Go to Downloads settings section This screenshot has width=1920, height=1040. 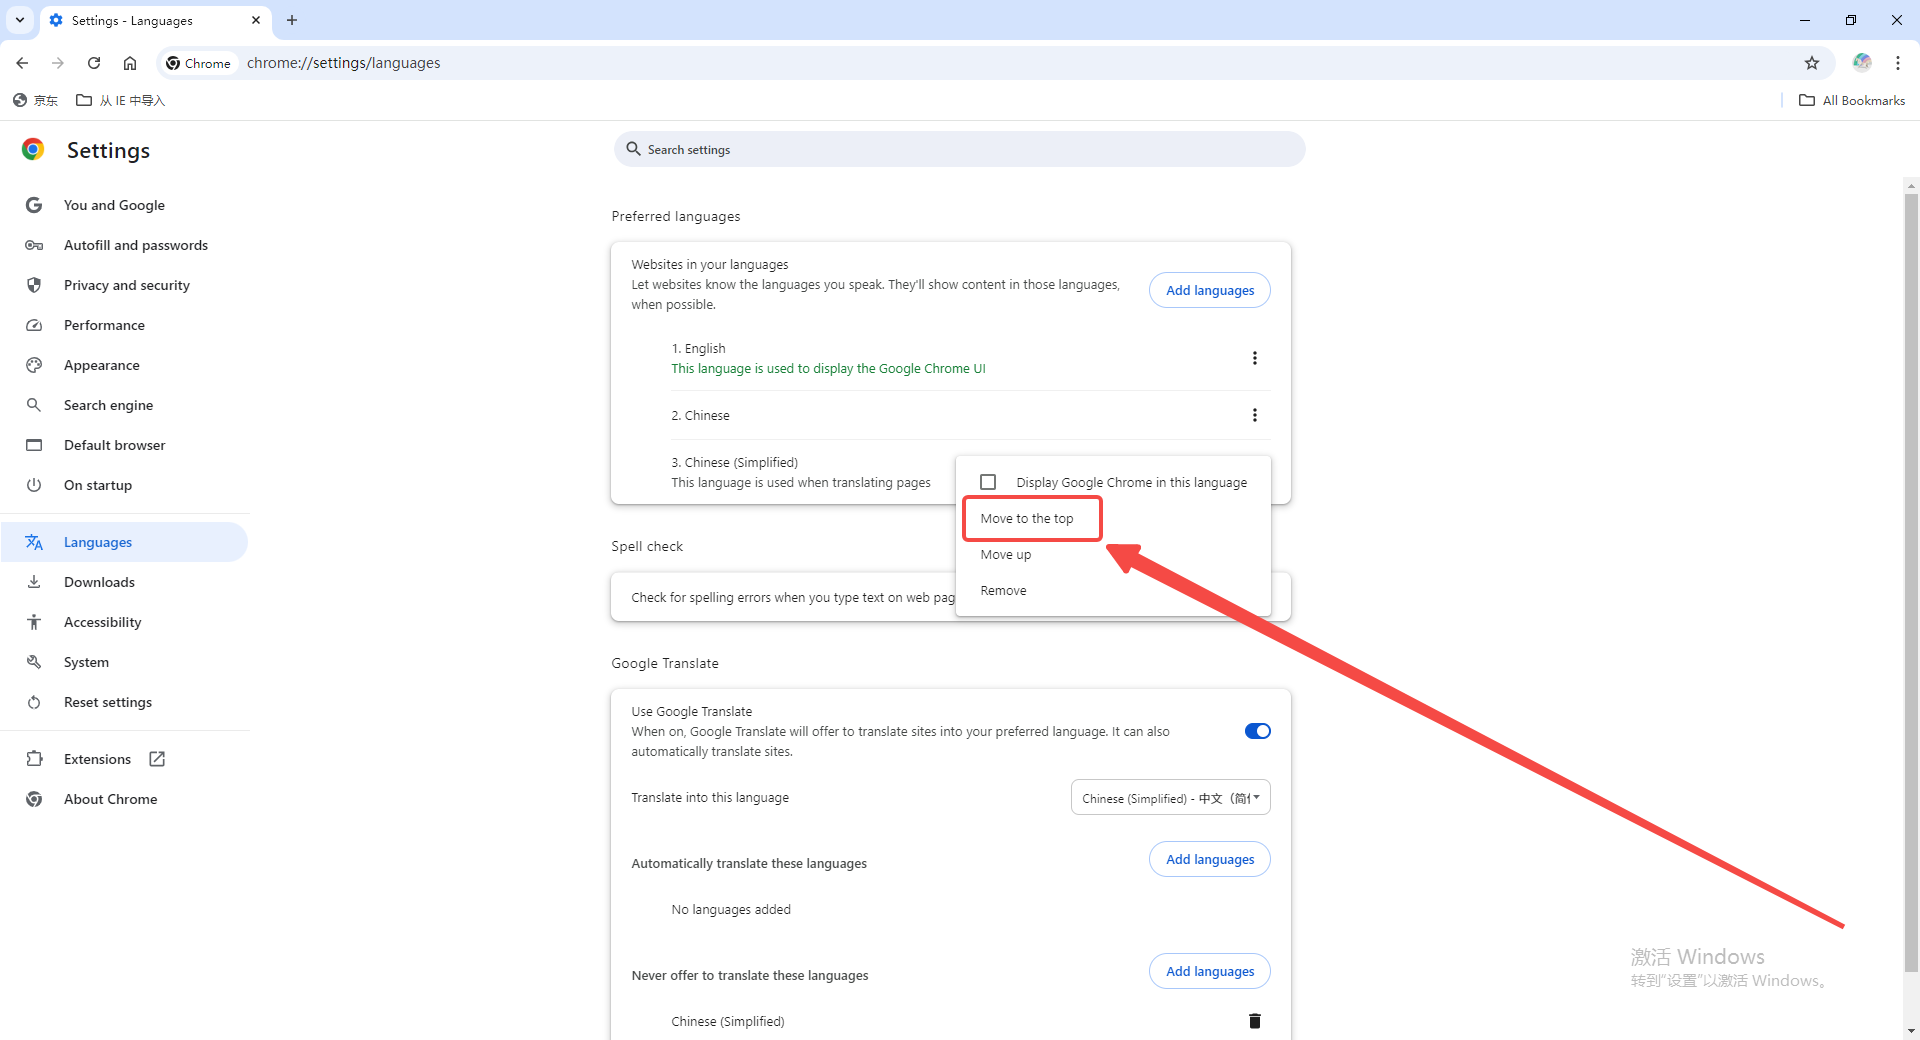99,582
